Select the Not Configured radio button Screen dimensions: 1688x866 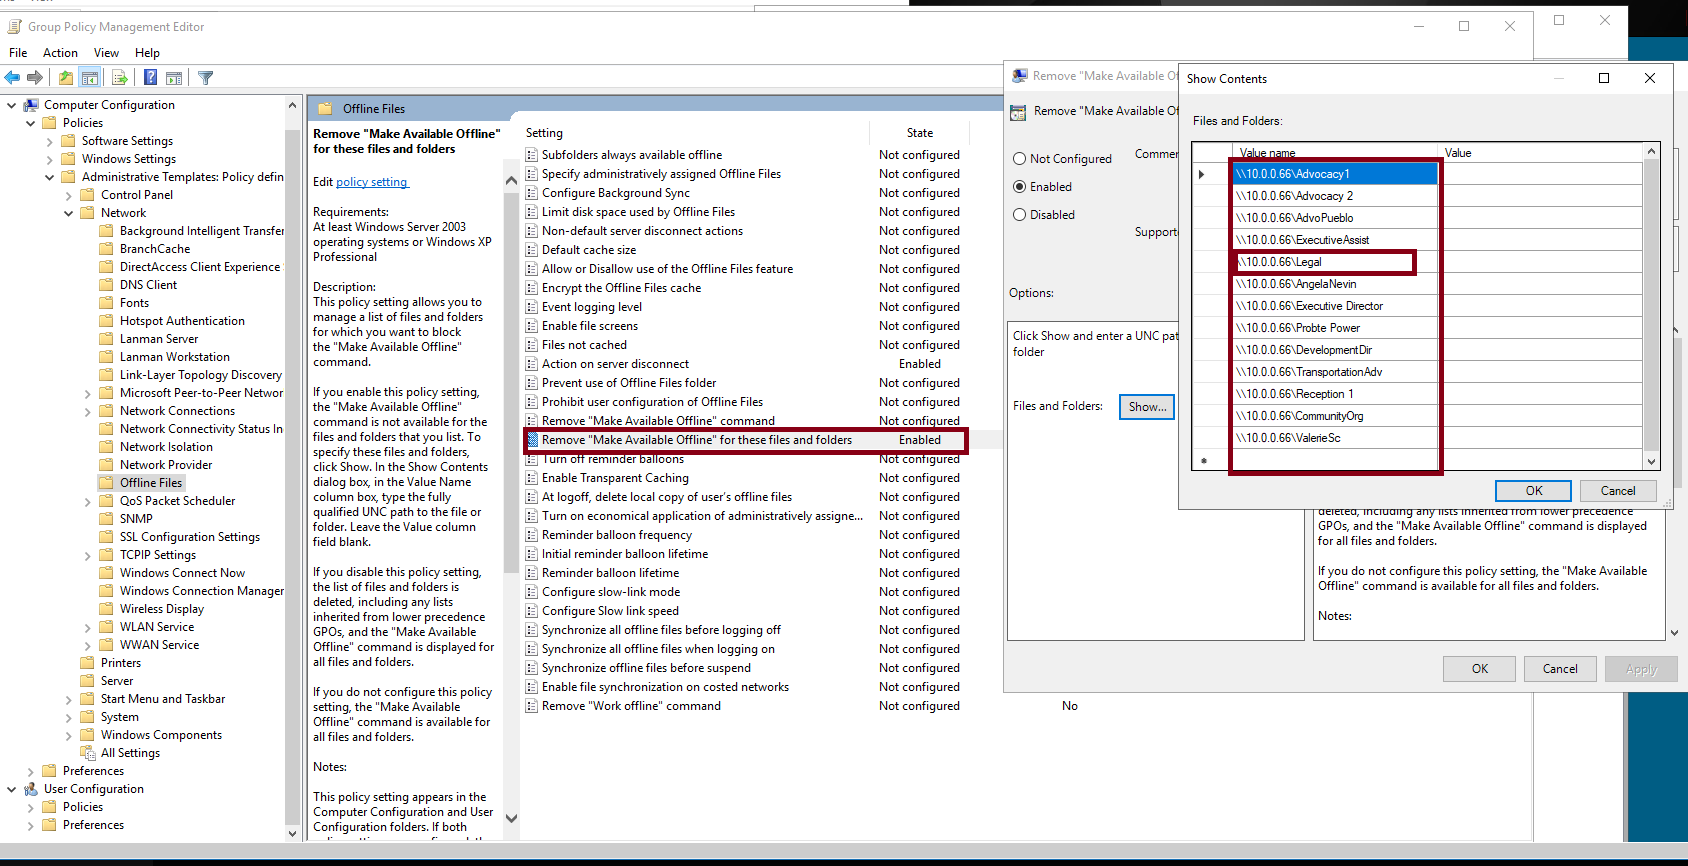1020,159
